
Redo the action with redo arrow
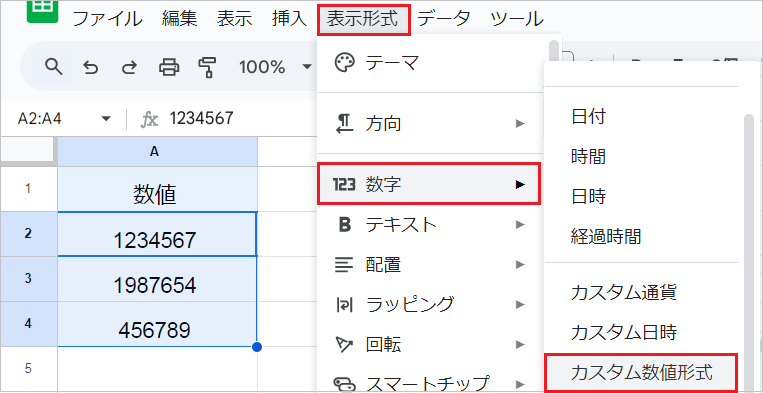coord(129,67)
